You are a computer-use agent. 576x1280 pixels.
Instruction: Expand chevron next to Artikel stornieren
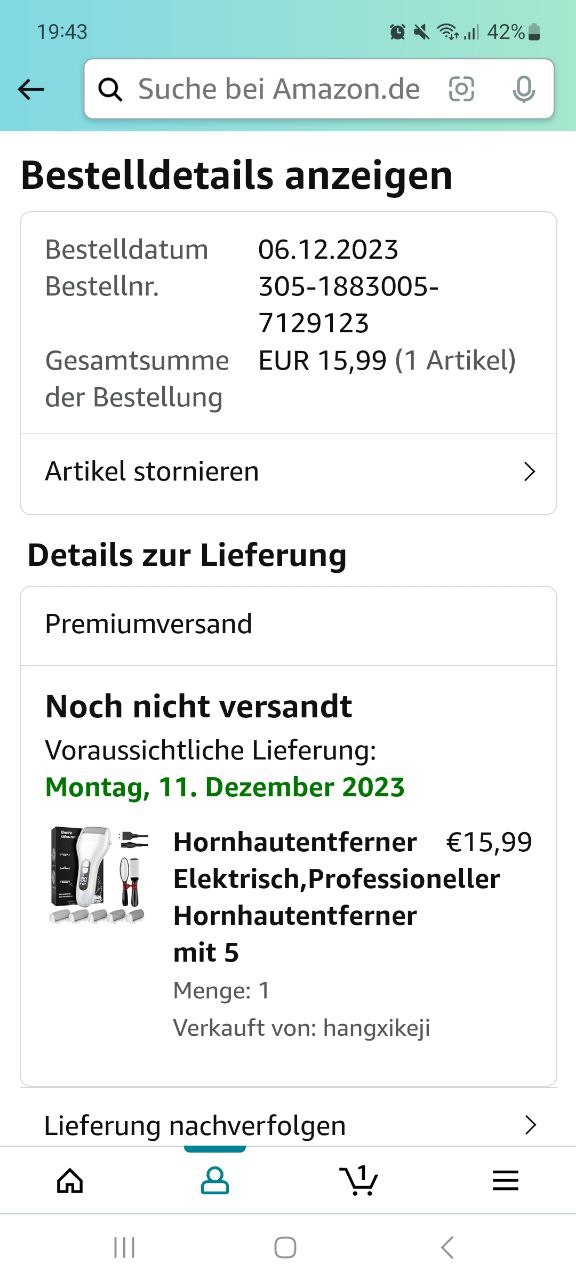click(530, 472)
